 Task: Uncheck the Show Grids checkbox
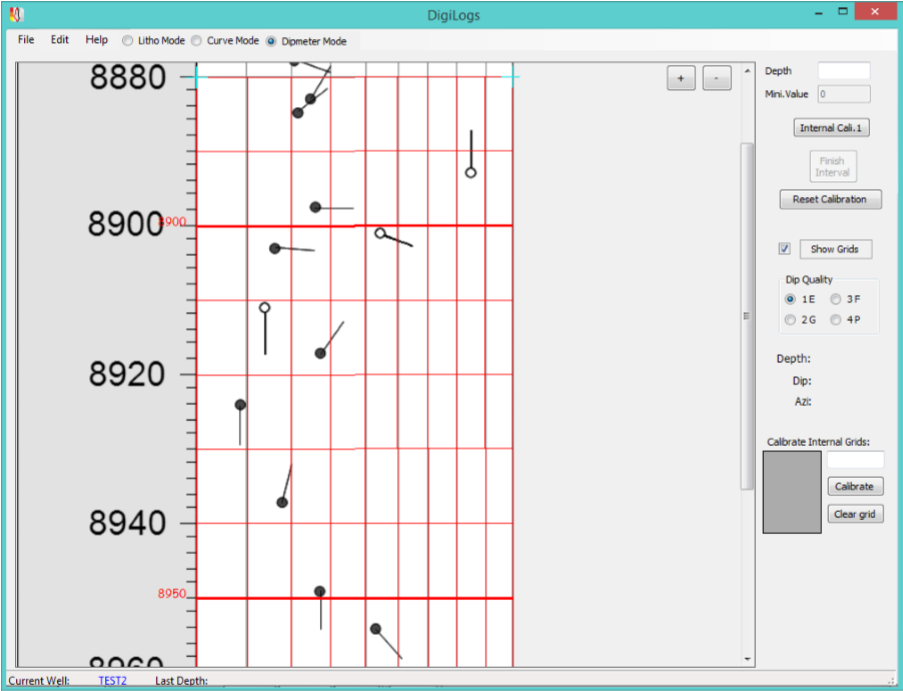tap(785, 249)
